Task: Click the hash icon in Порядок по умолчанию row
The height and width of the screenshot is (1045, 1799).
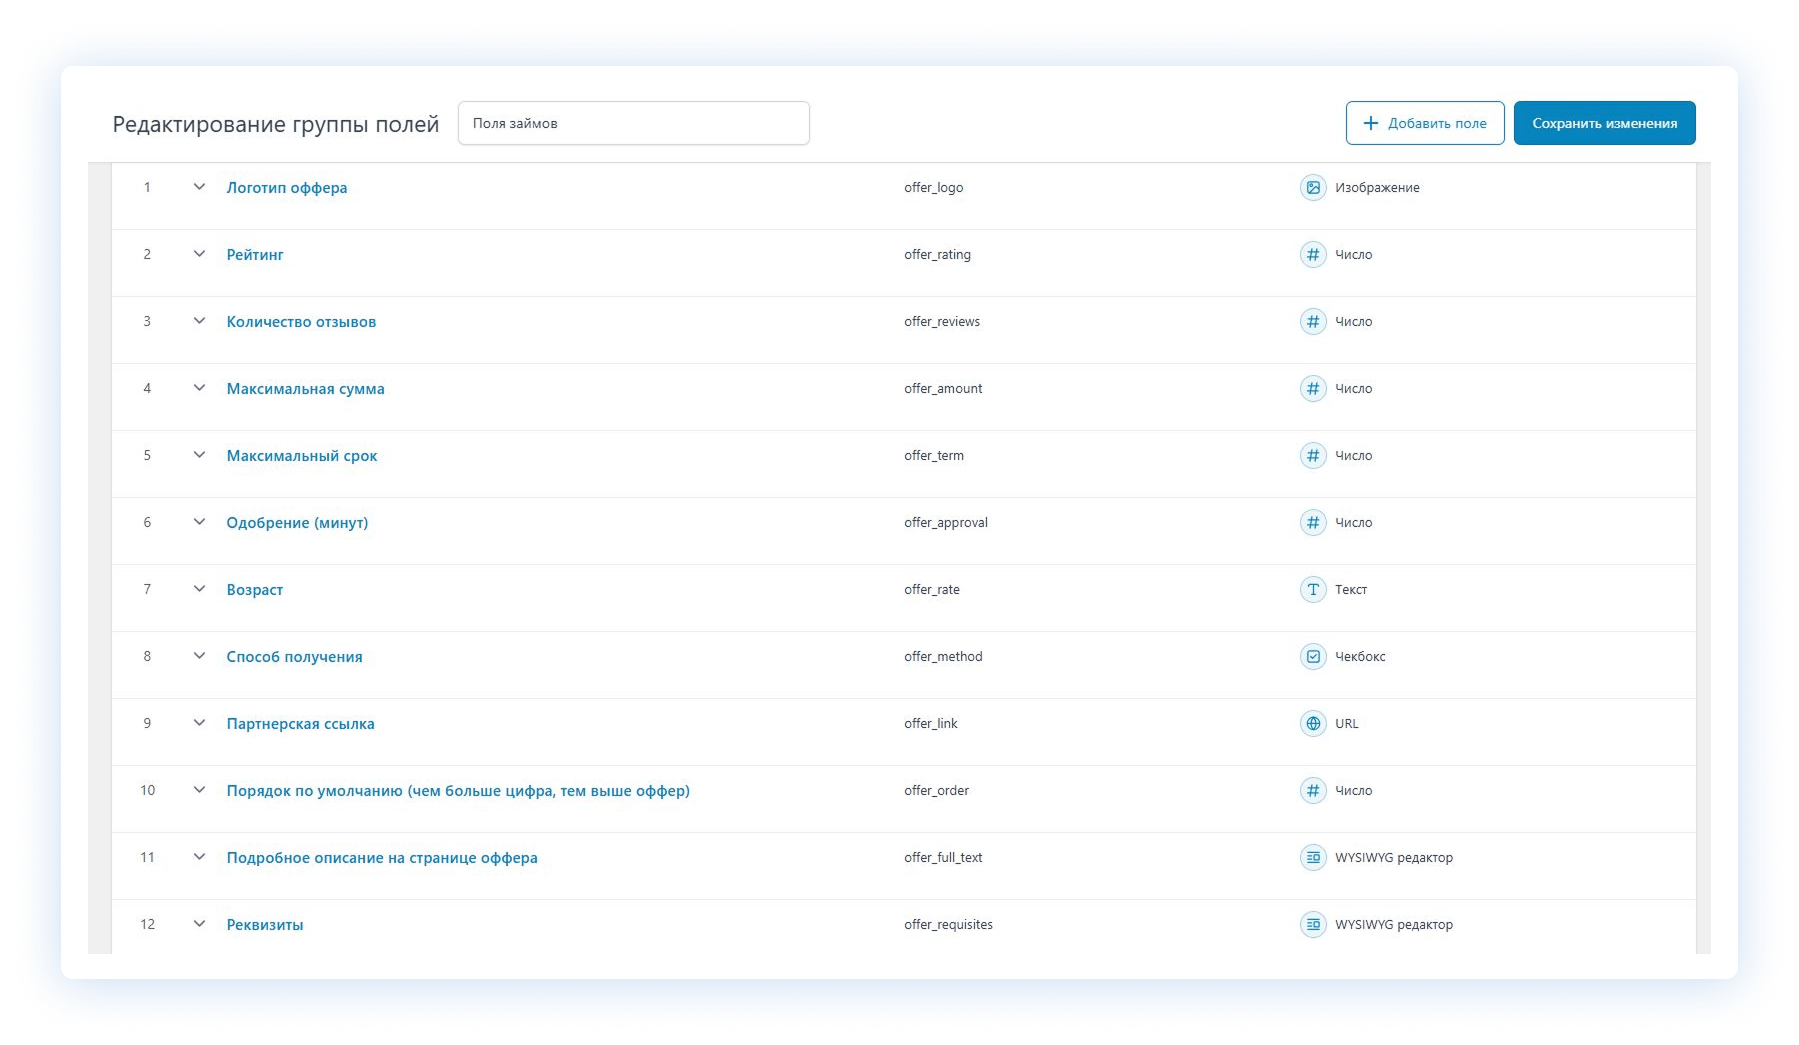Action: (1313, 791)
